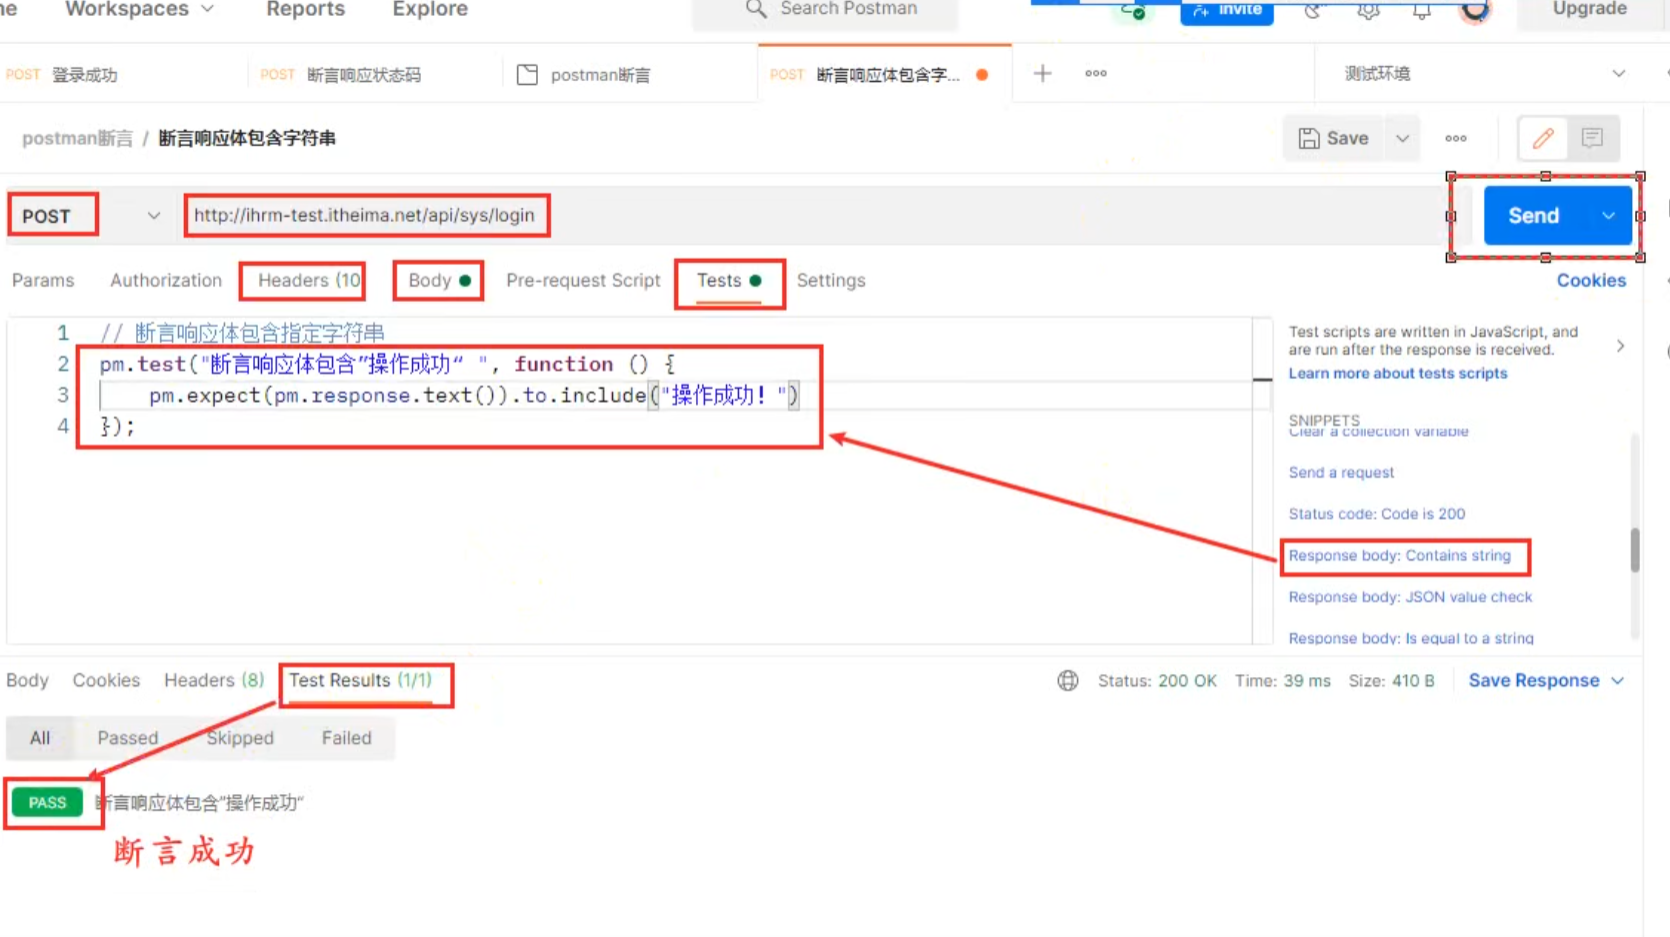Click the sync status cloud icon

click(x=1133, y=11)
